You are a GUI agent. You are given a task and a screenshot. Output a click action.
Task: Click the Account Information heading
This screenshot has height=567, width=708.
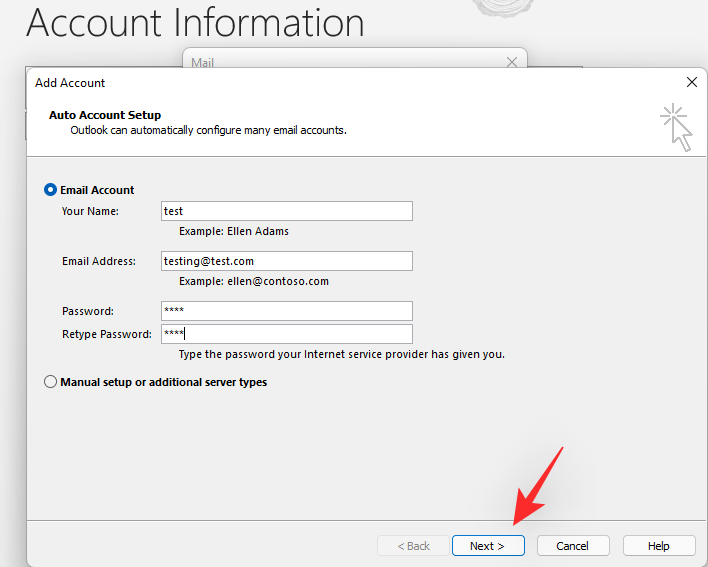(196, 22)
